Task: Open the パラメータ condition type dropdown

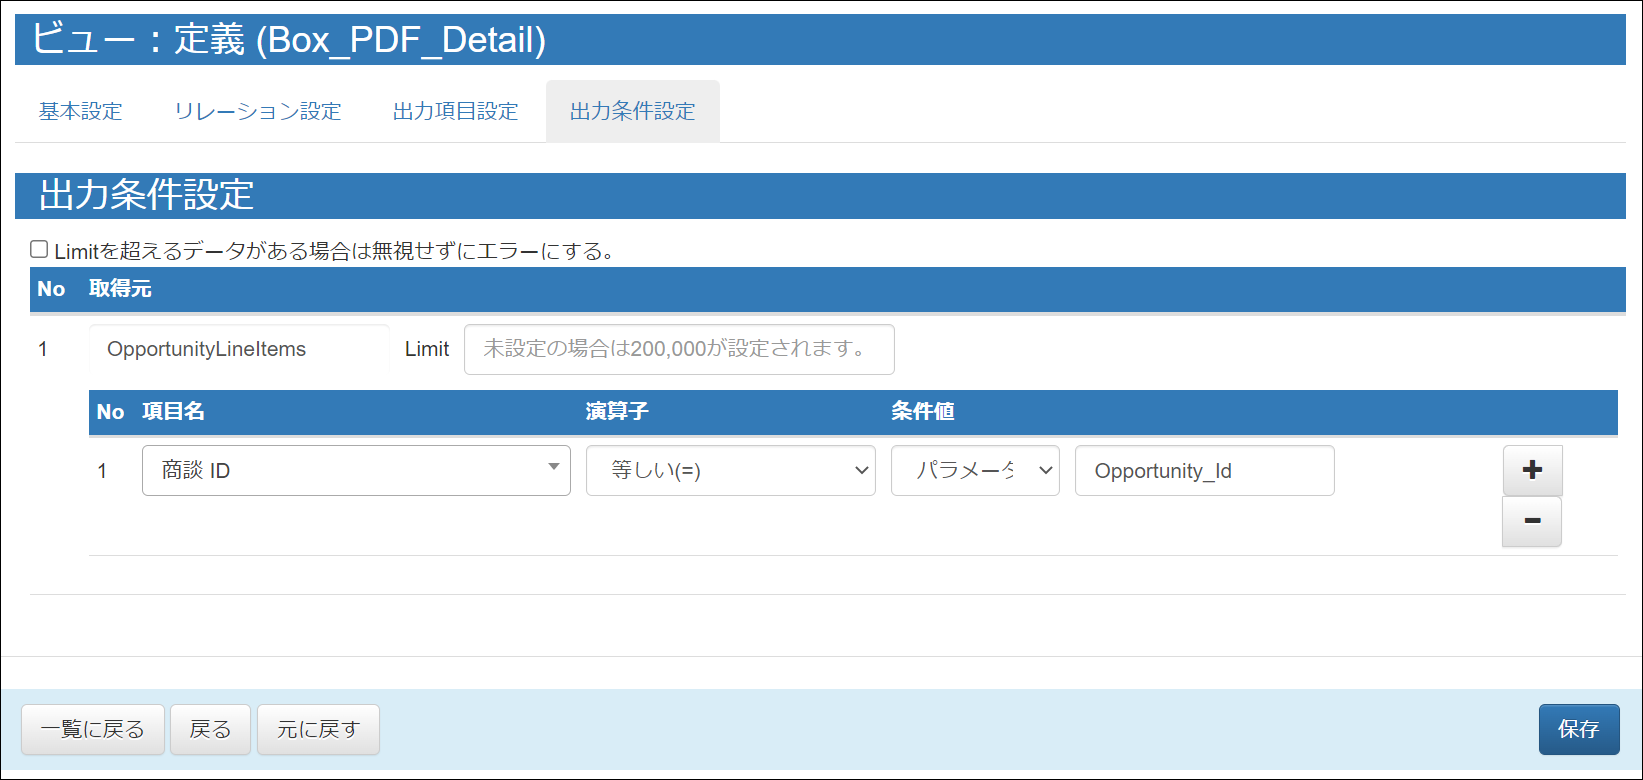Action: [x=975, y=470]
